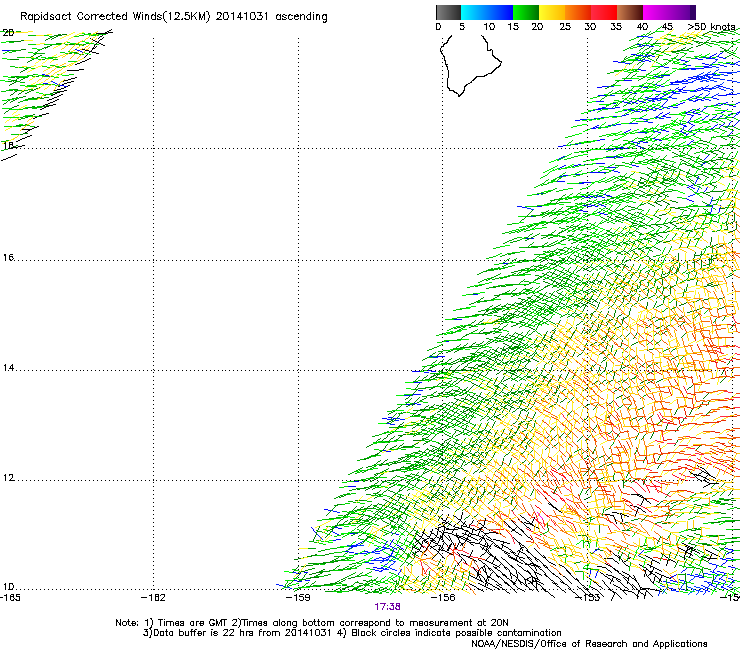Image resolution: width=740 pixels, height=650 pixels.
Task: Click the green 15-20 knots legend swatch
Action: click(x=526, y=12)
